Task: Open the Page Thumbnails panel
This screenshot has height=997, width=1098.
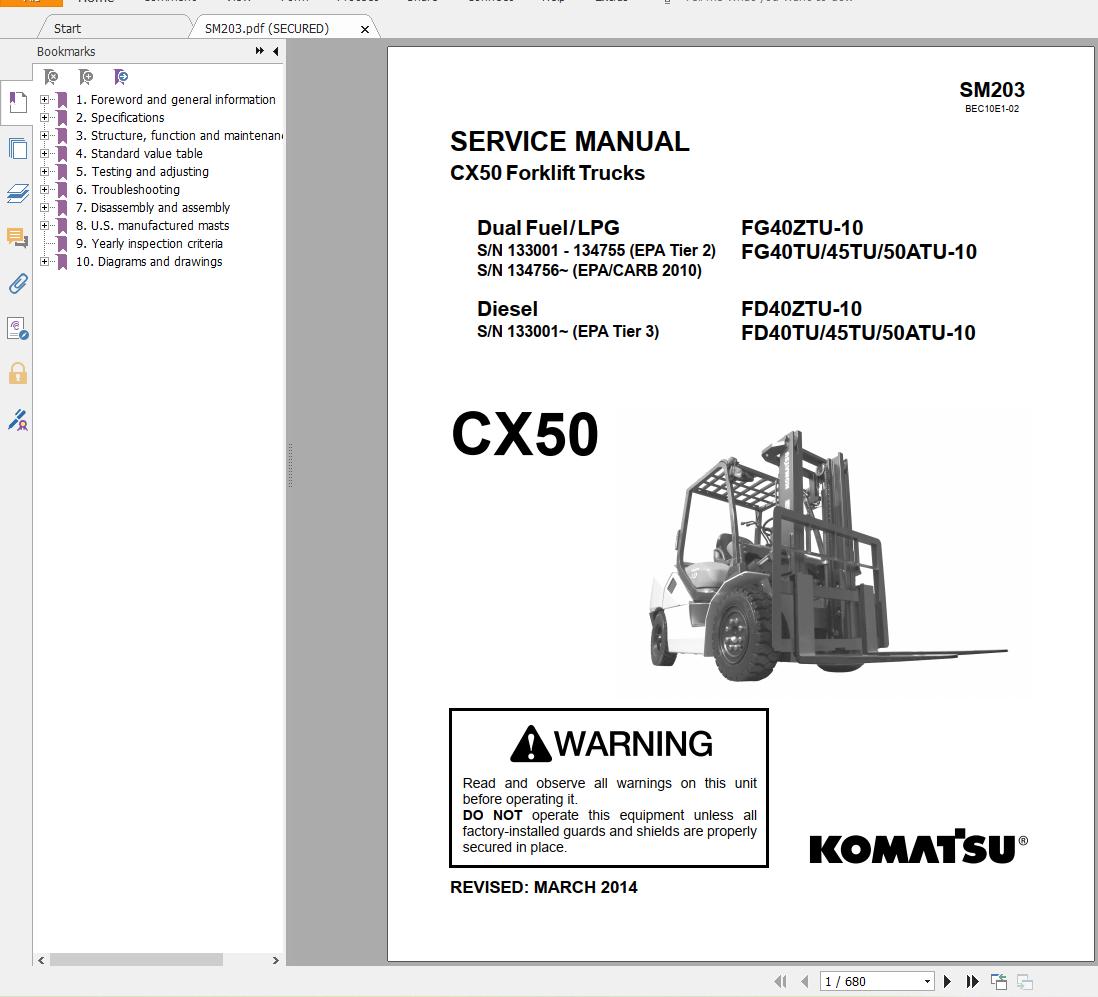Action: click(17, 148)
